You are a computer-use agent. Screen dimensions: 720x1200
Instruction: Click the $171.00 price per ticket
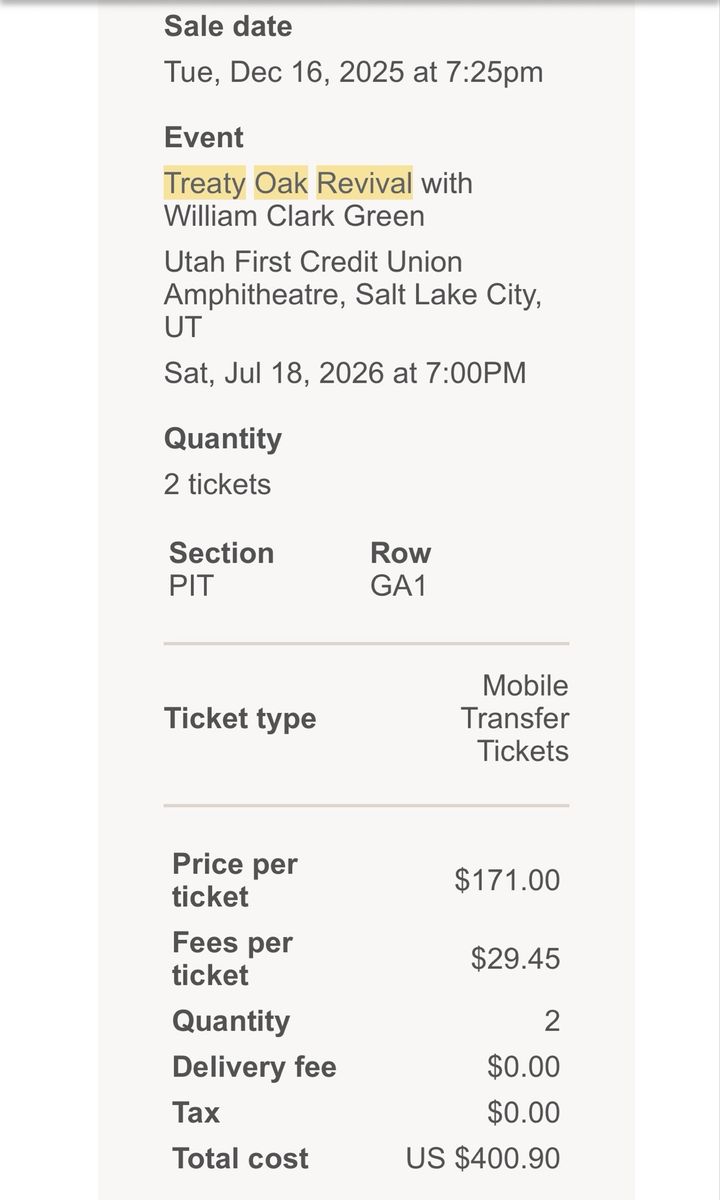coord(507,880)
